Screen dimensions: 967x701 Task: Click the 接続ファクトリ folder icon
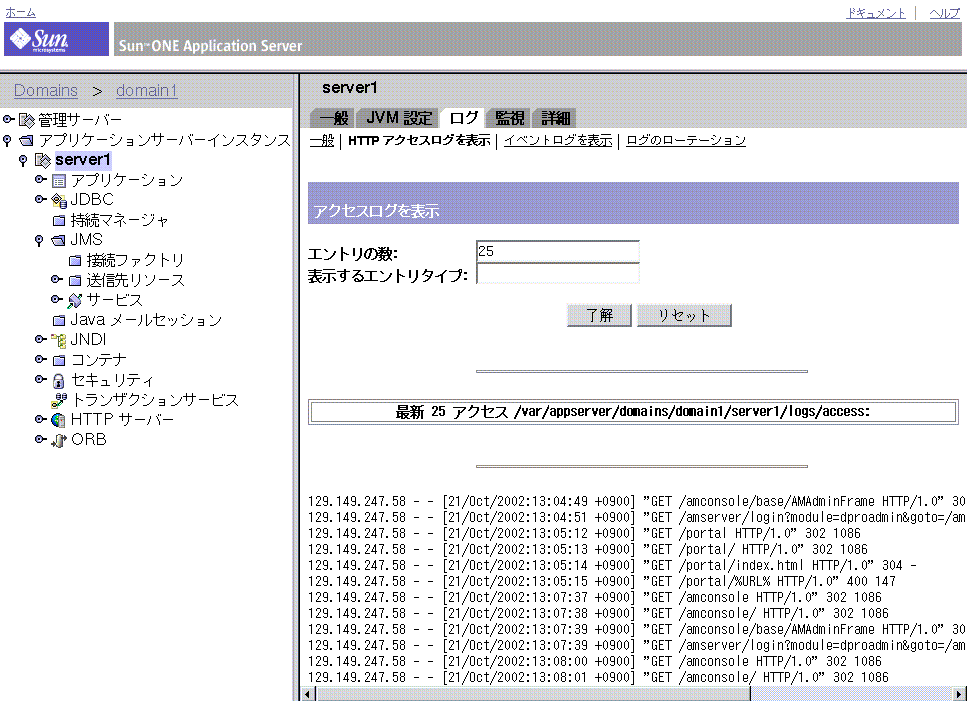(x=75, y=261)
